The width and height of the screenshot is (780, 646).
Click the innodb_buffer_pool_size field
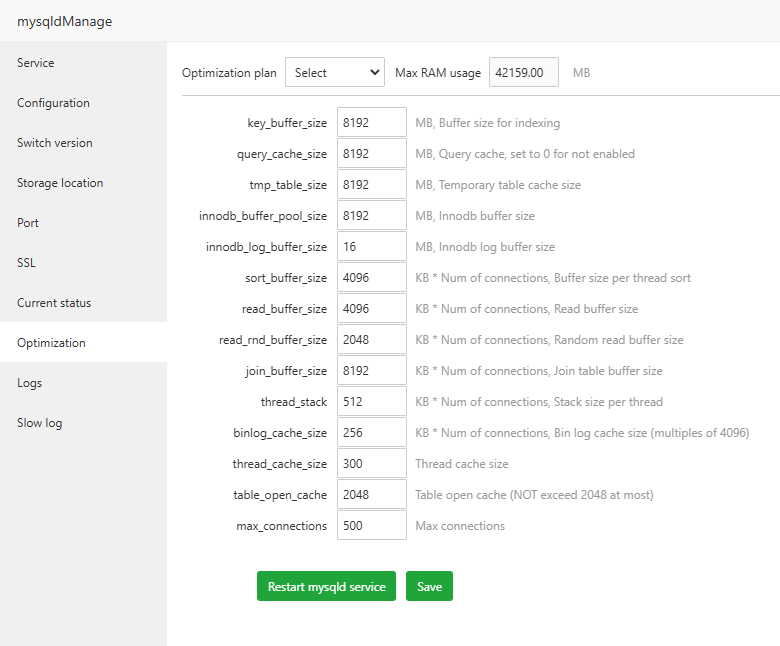click(371, 216)
